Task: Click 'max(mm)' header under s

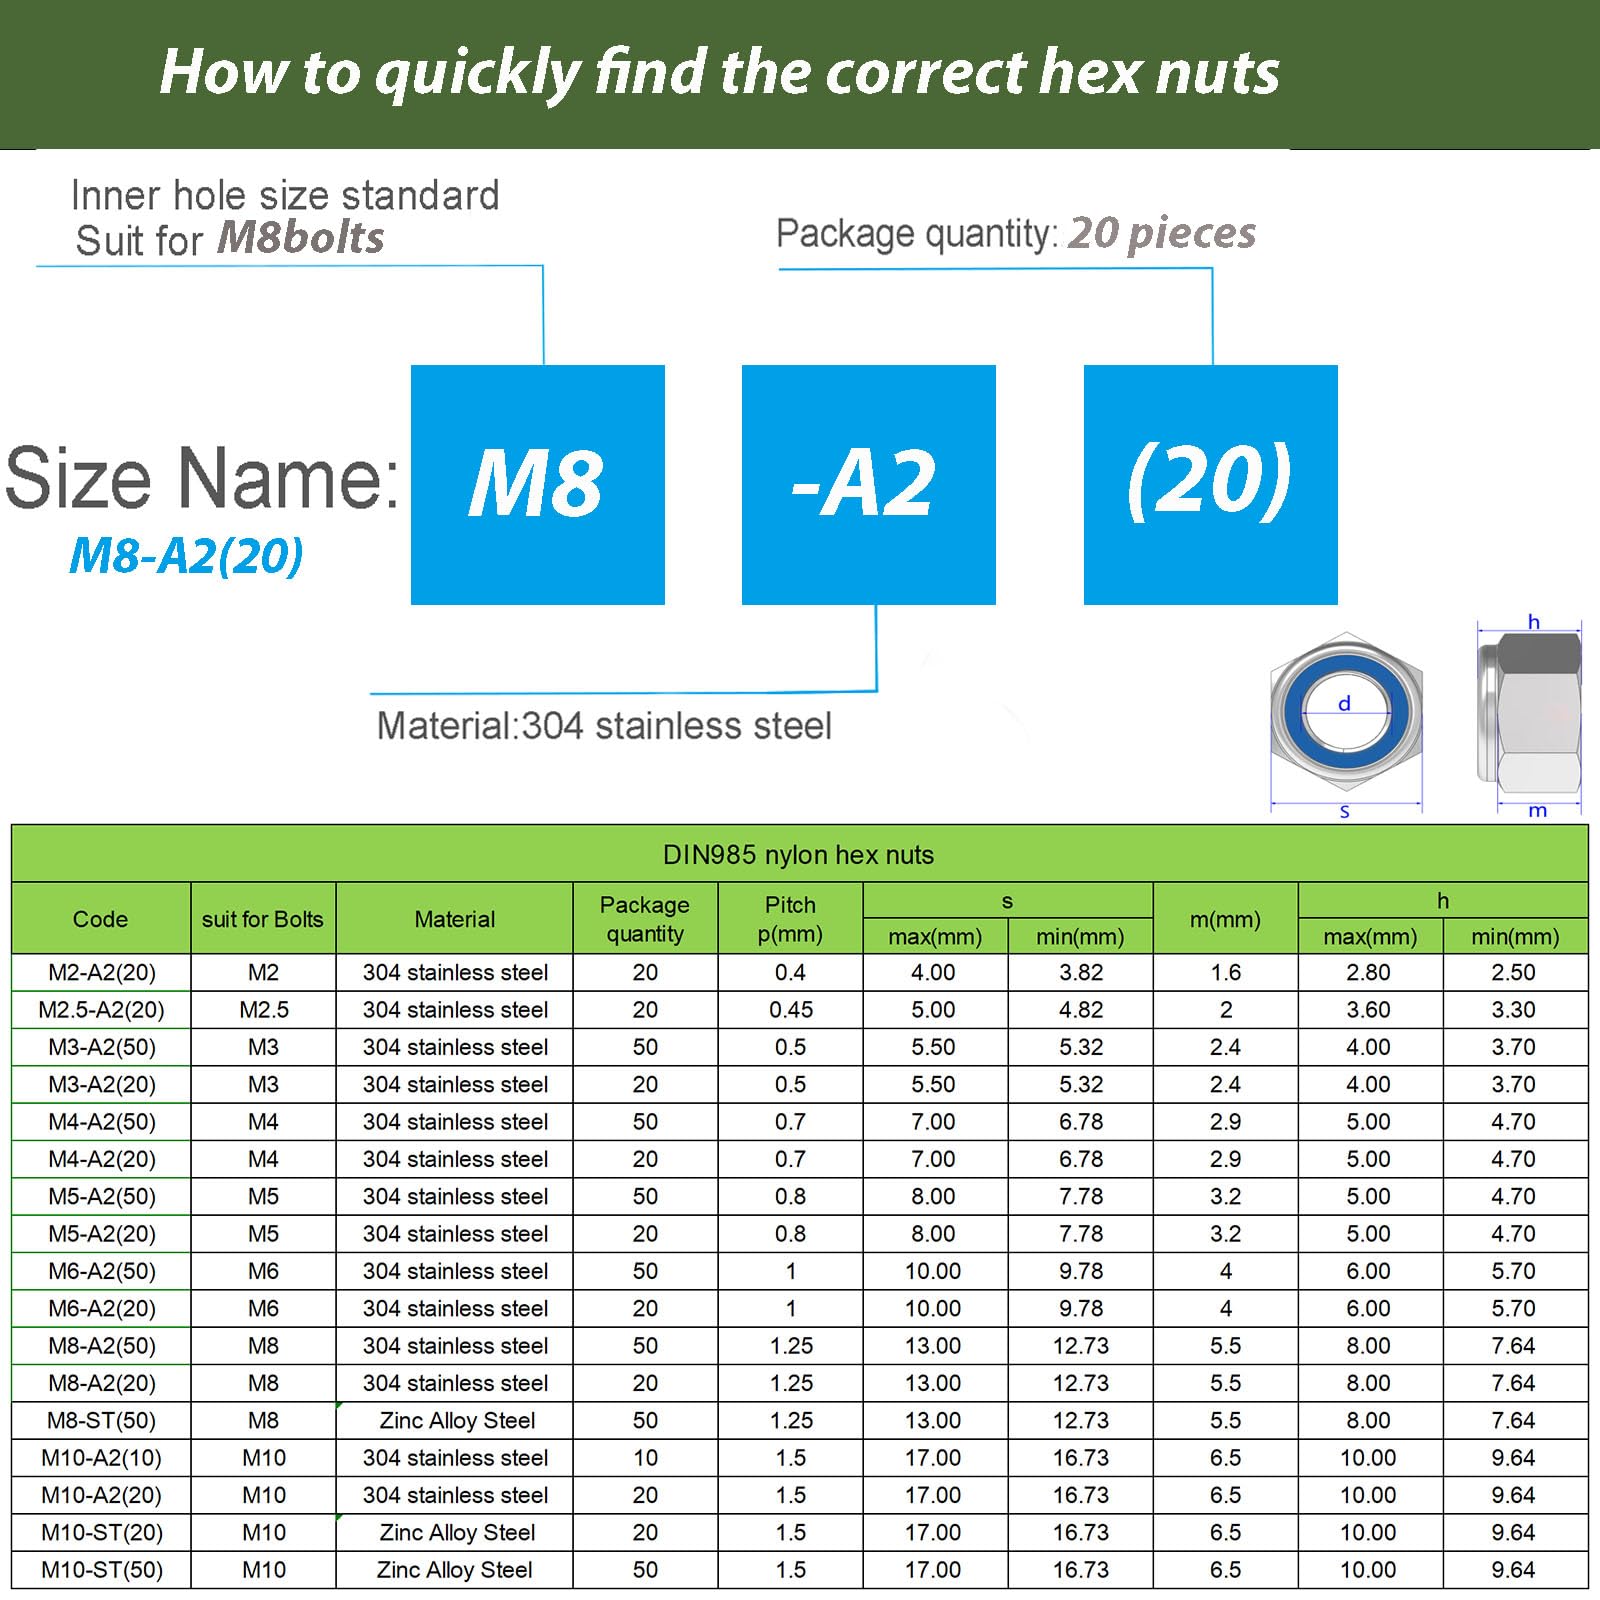Action: pos(935,937)
